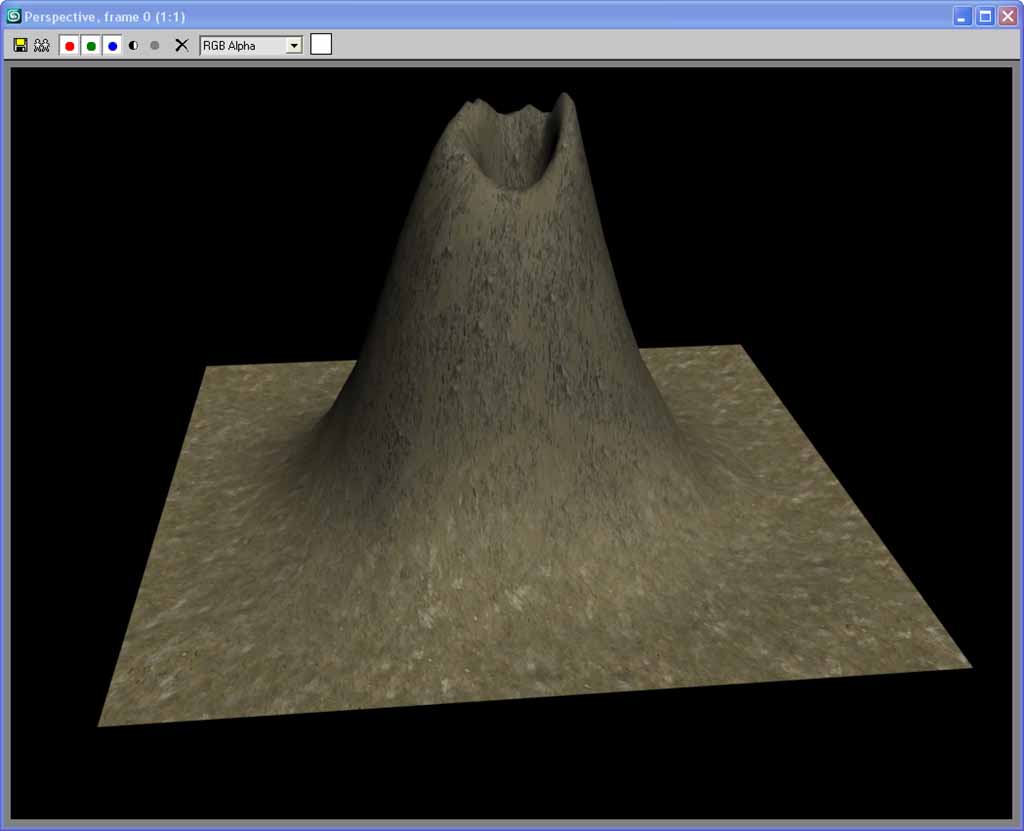Show the alpha channel with the half-circle icon
1024x831 pixels.
[134, 45]
